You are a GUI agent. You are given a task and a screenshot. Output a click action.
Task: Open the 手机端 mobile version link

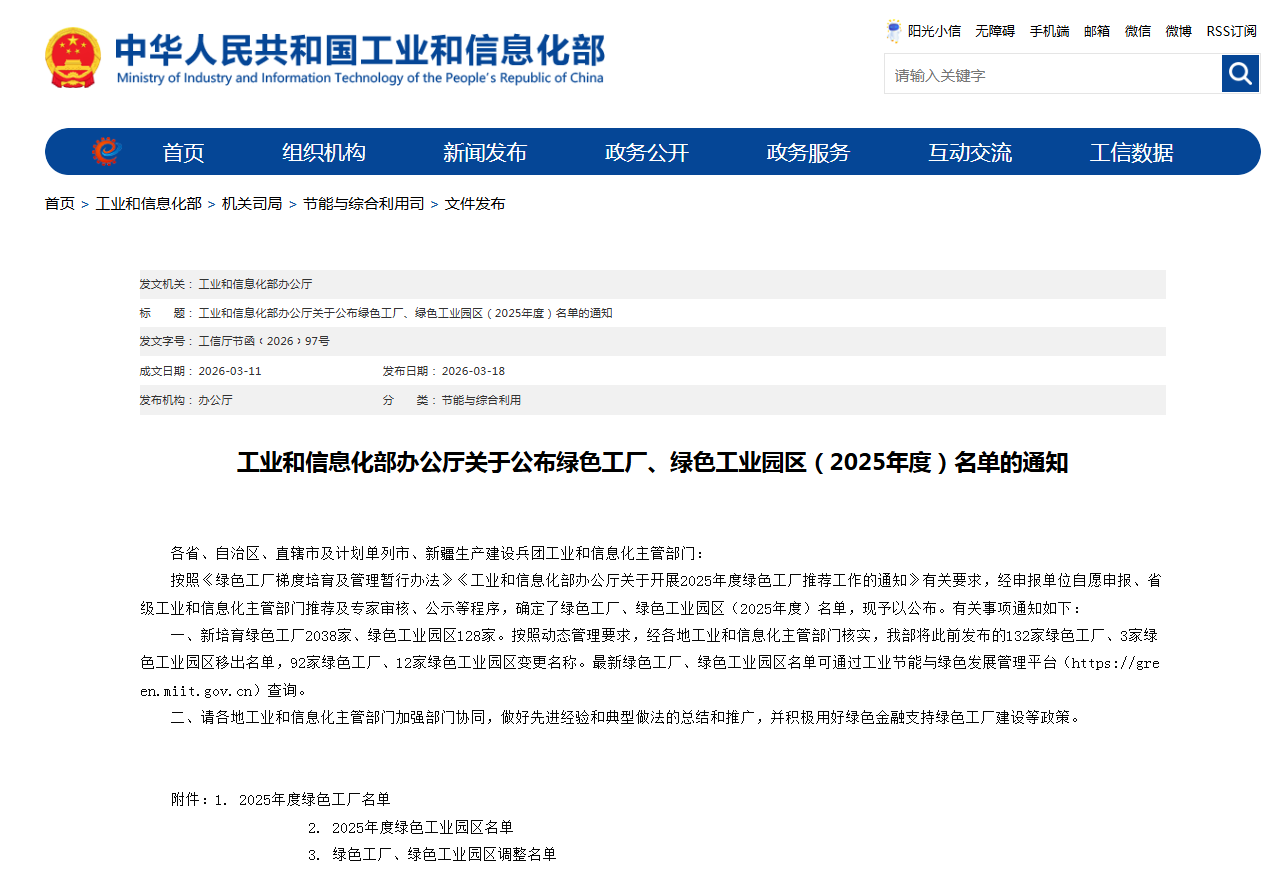click(x=1049, y=31)
